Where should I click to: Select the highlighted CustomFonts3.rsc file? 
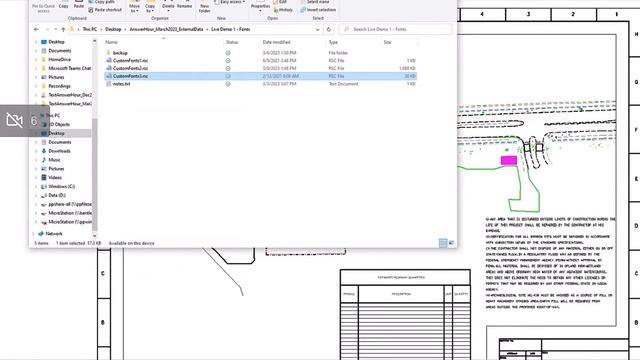pyautogui.click(x=260, y=76)
